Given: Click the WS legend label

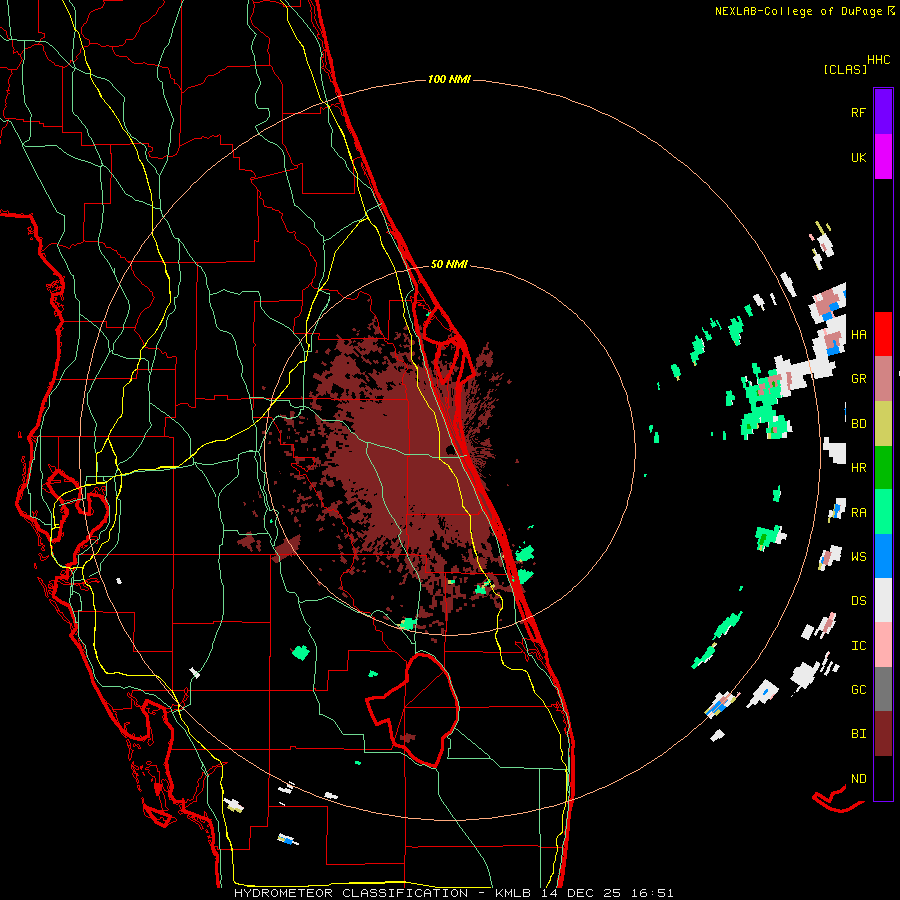Looking at the screenshot, I should pyautogui.click(x=858, y=557).
